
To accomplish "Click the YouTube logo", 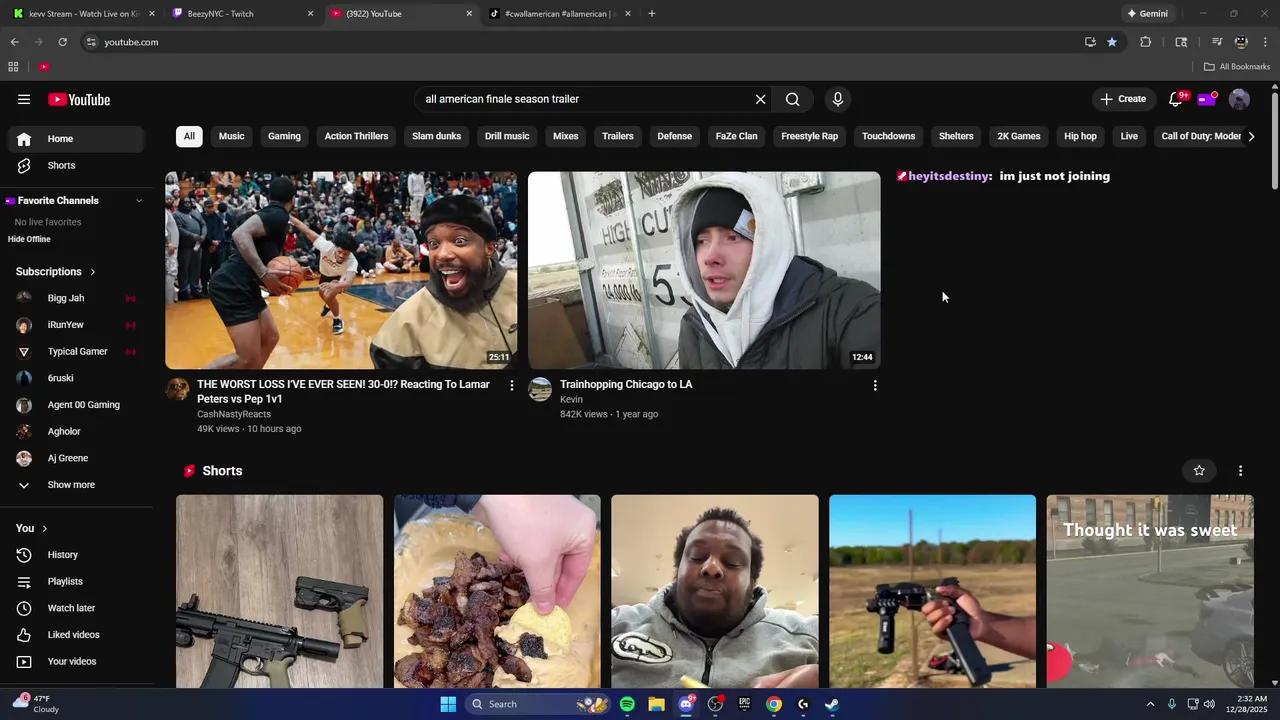I will click(79, 99).
